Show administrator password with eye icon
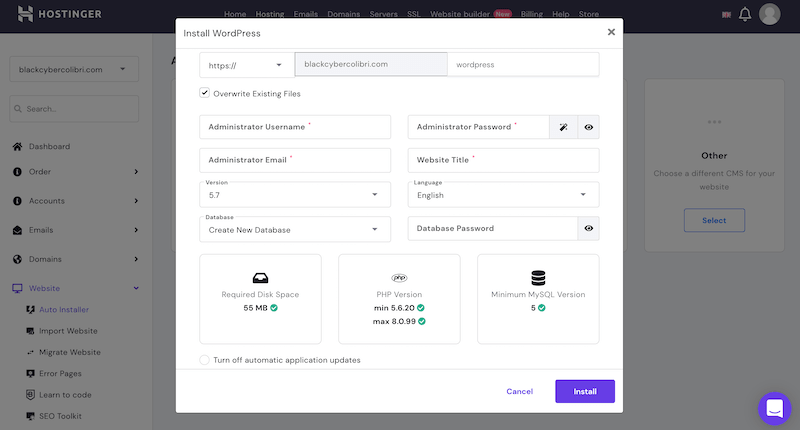The height and width of the screenshot is (430, 800). (588, 127)
